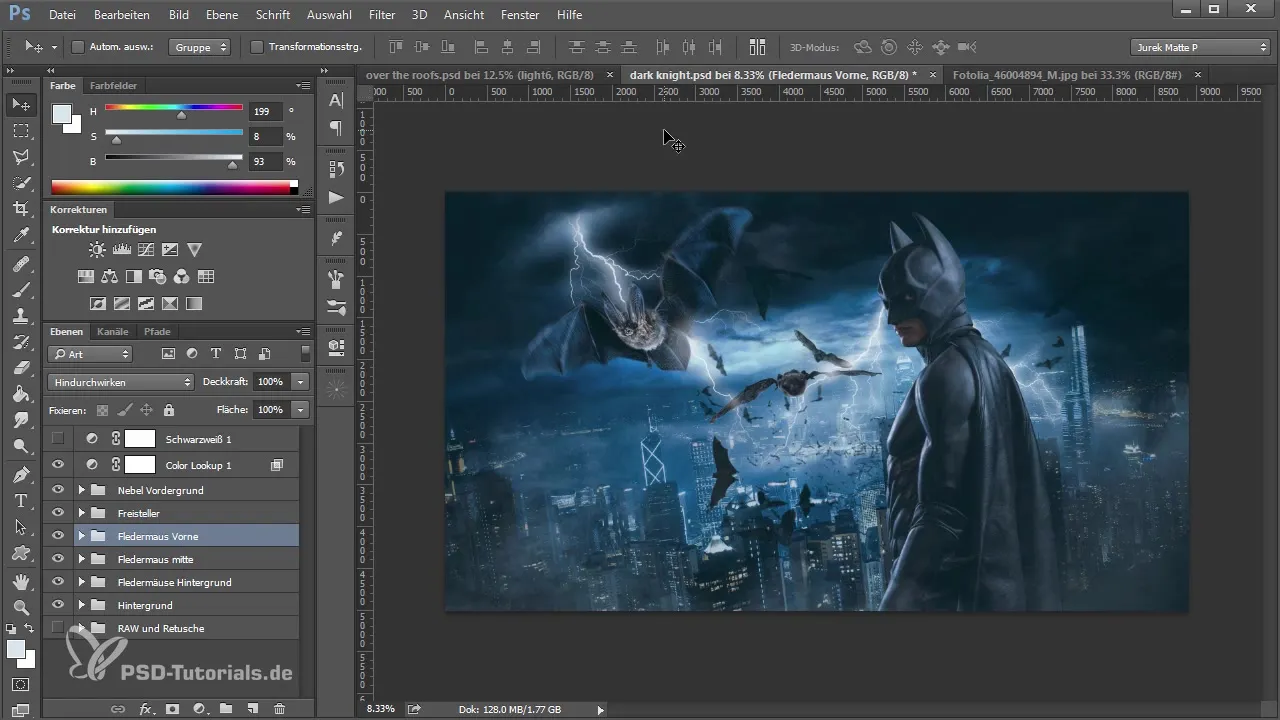The width and height of the screenshot is (1280, 720).
Task: Add layer style fx icon
Action: click(x=146, y=708)
